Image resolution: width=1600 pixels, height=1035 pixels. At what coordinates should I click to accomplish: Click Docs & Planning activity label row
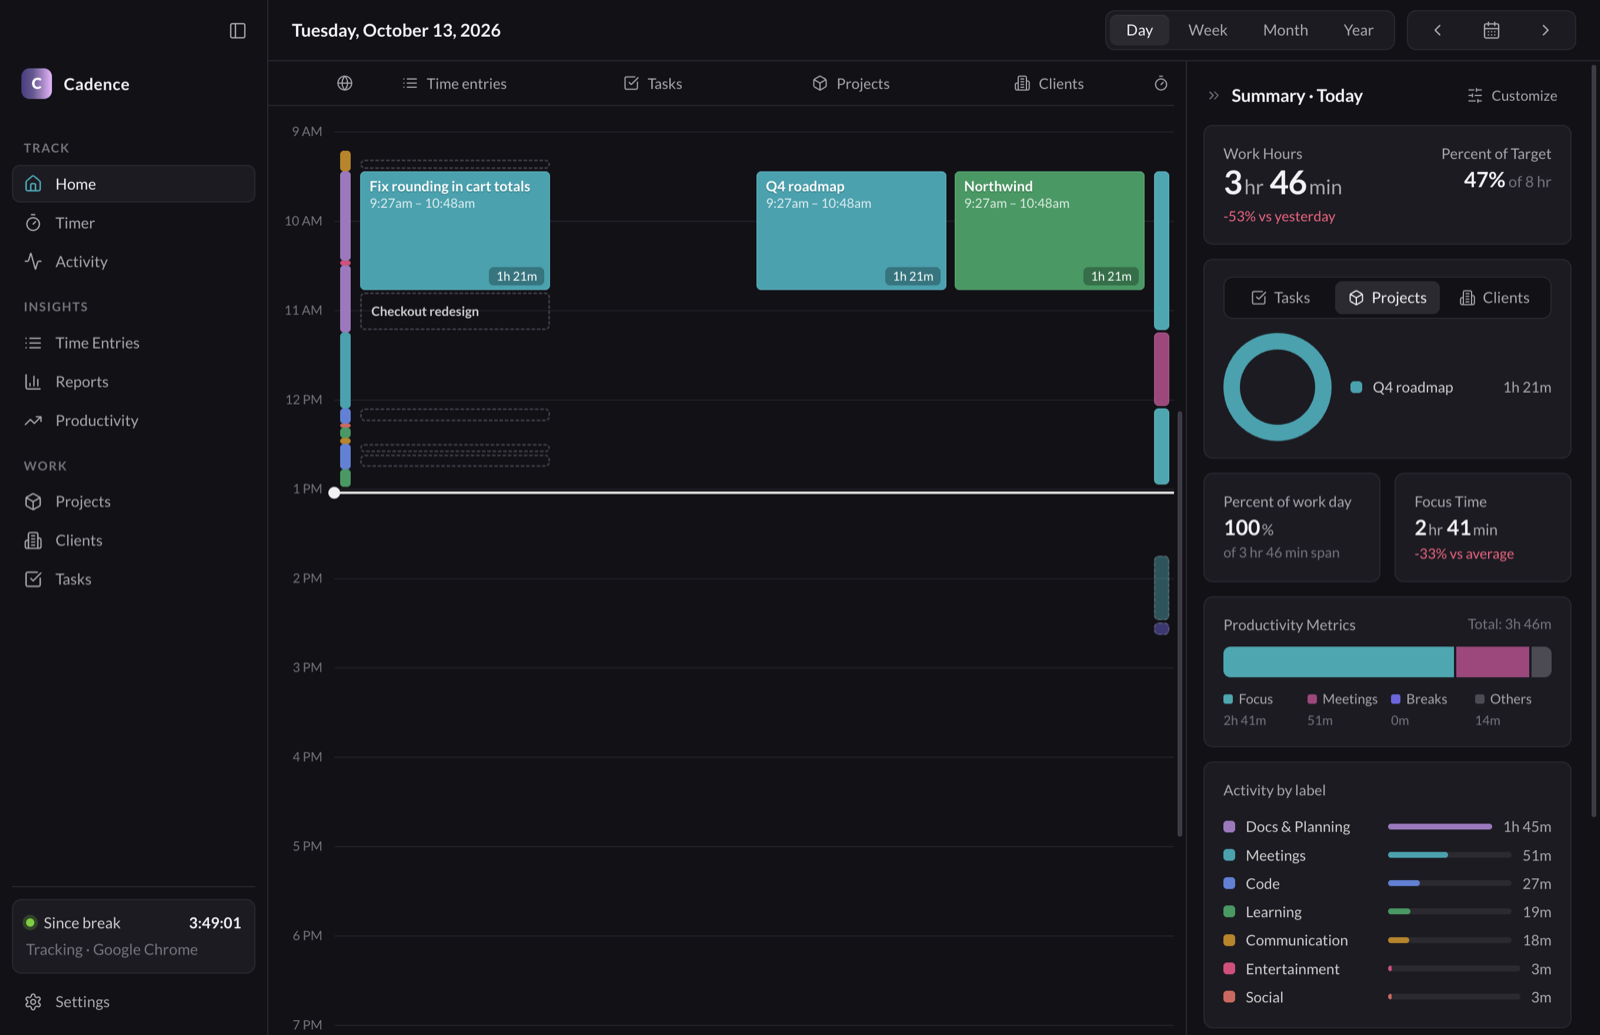(1387, 827)
